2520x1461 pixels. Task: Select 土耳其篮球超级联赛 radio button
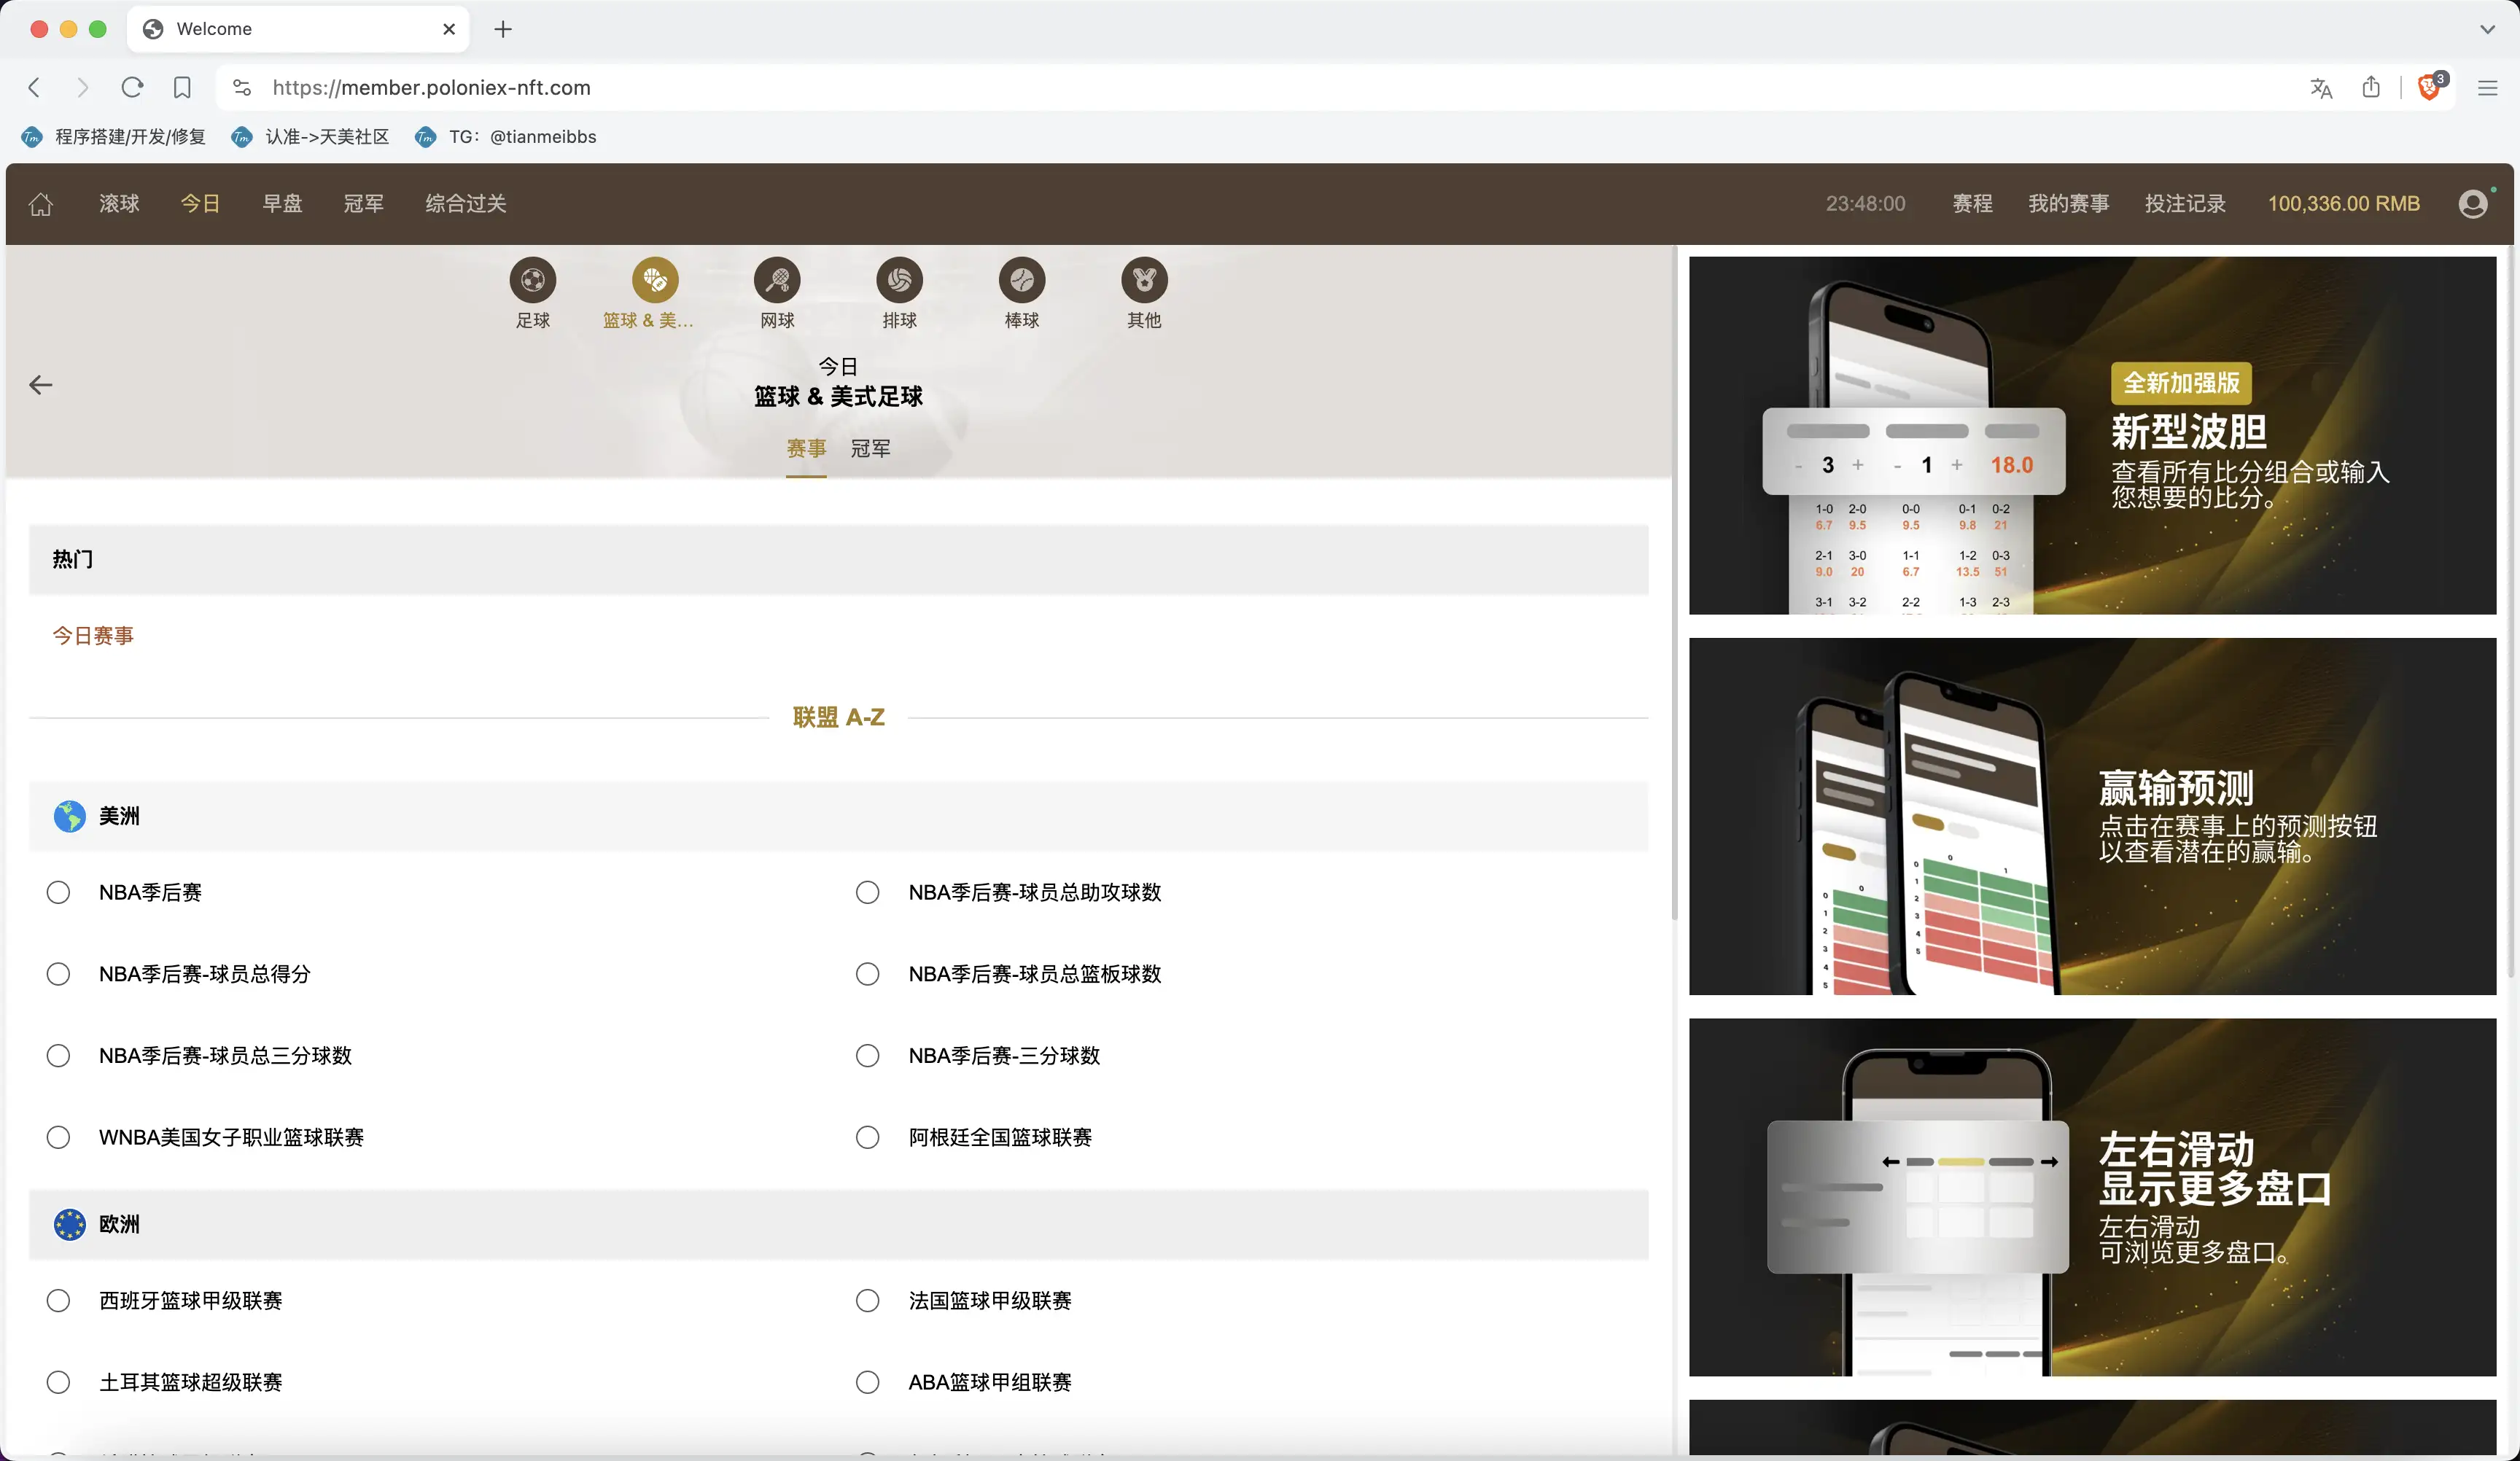(x=58, y=1383)
